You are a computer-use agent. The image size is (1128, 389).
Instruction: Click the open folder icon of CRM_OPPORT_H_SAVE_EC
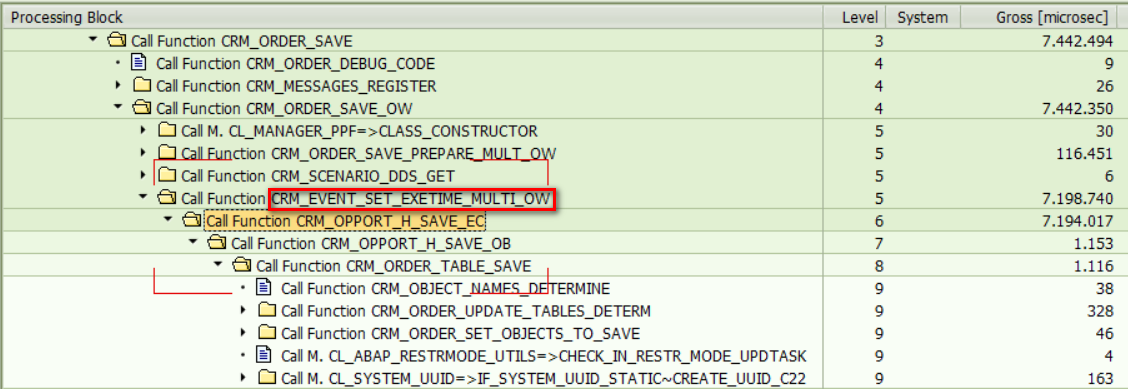191,220
